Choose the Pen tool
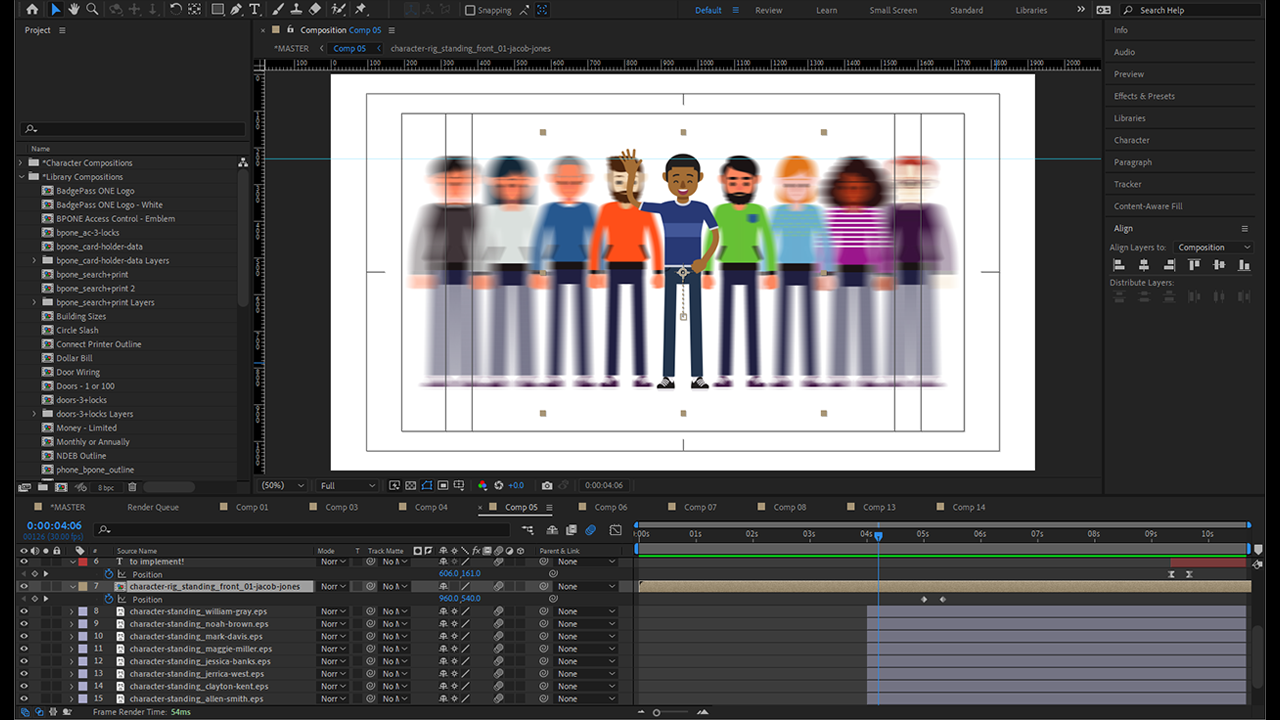 pos(236,9)
